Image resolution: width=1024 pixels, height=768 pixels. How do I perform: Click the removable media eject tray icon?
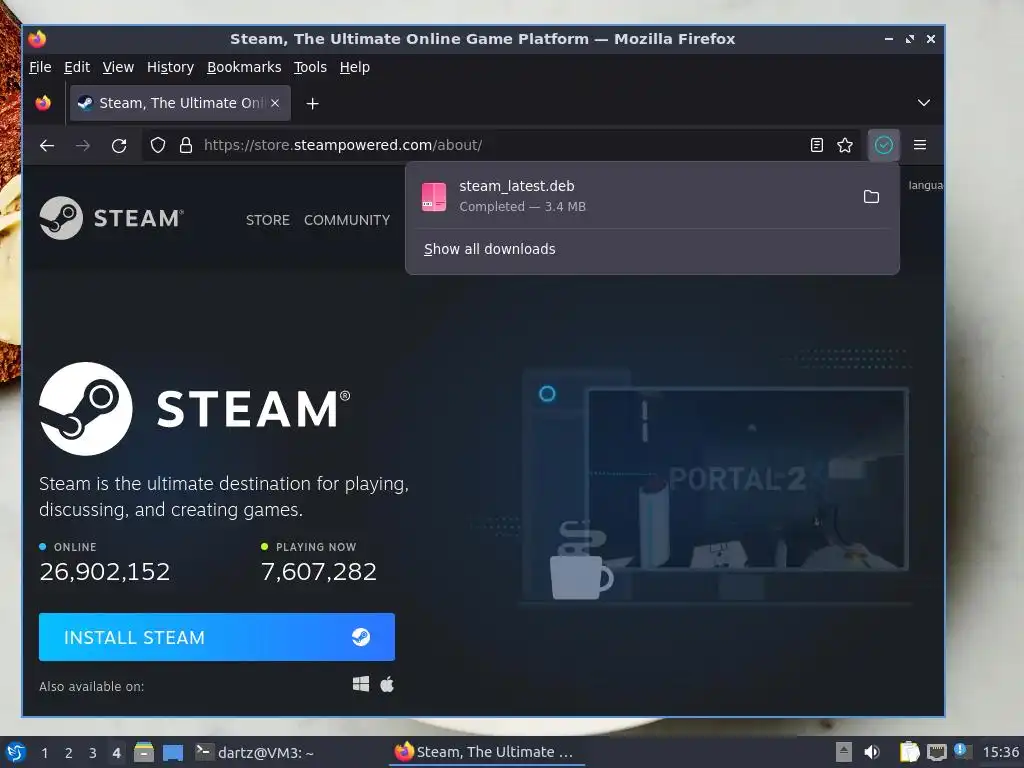tap(844, 752)
